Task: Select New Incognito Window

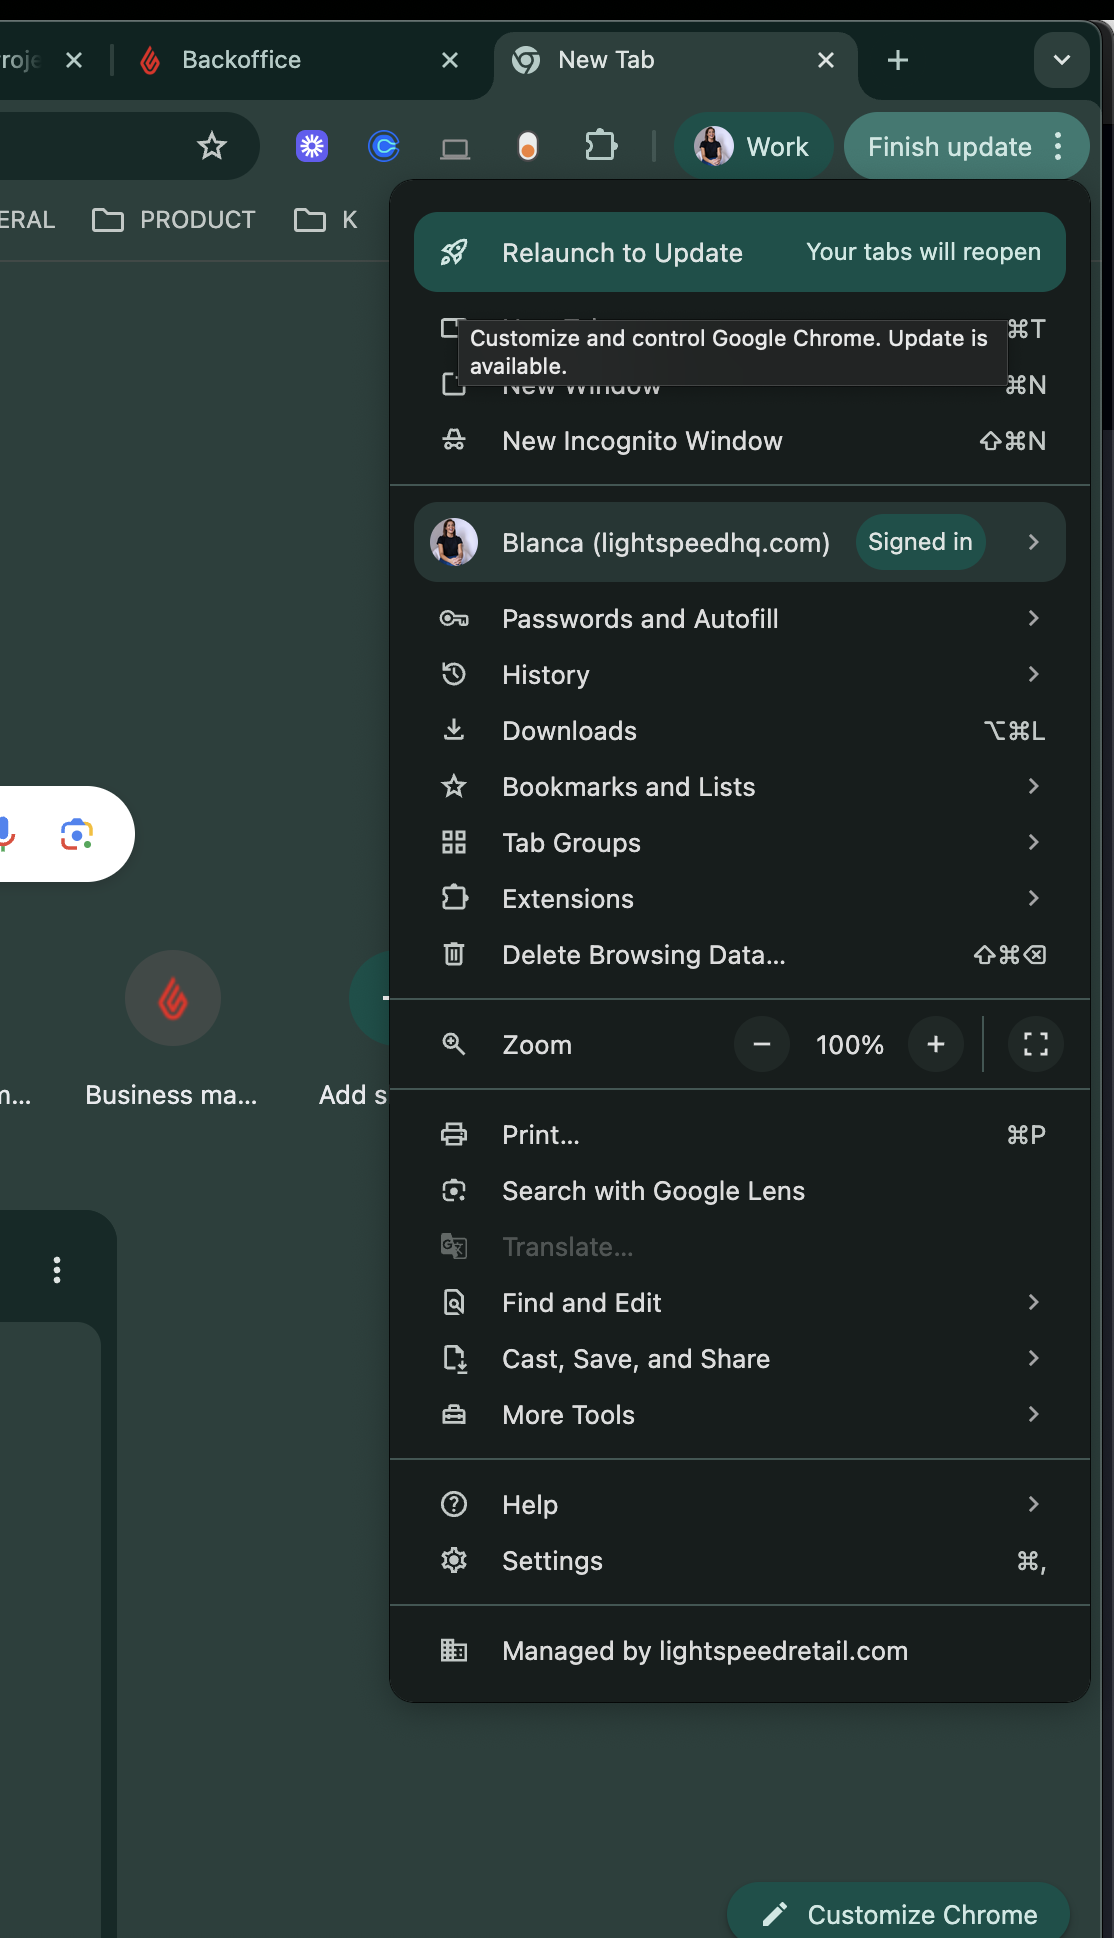Action: [642, 441]
